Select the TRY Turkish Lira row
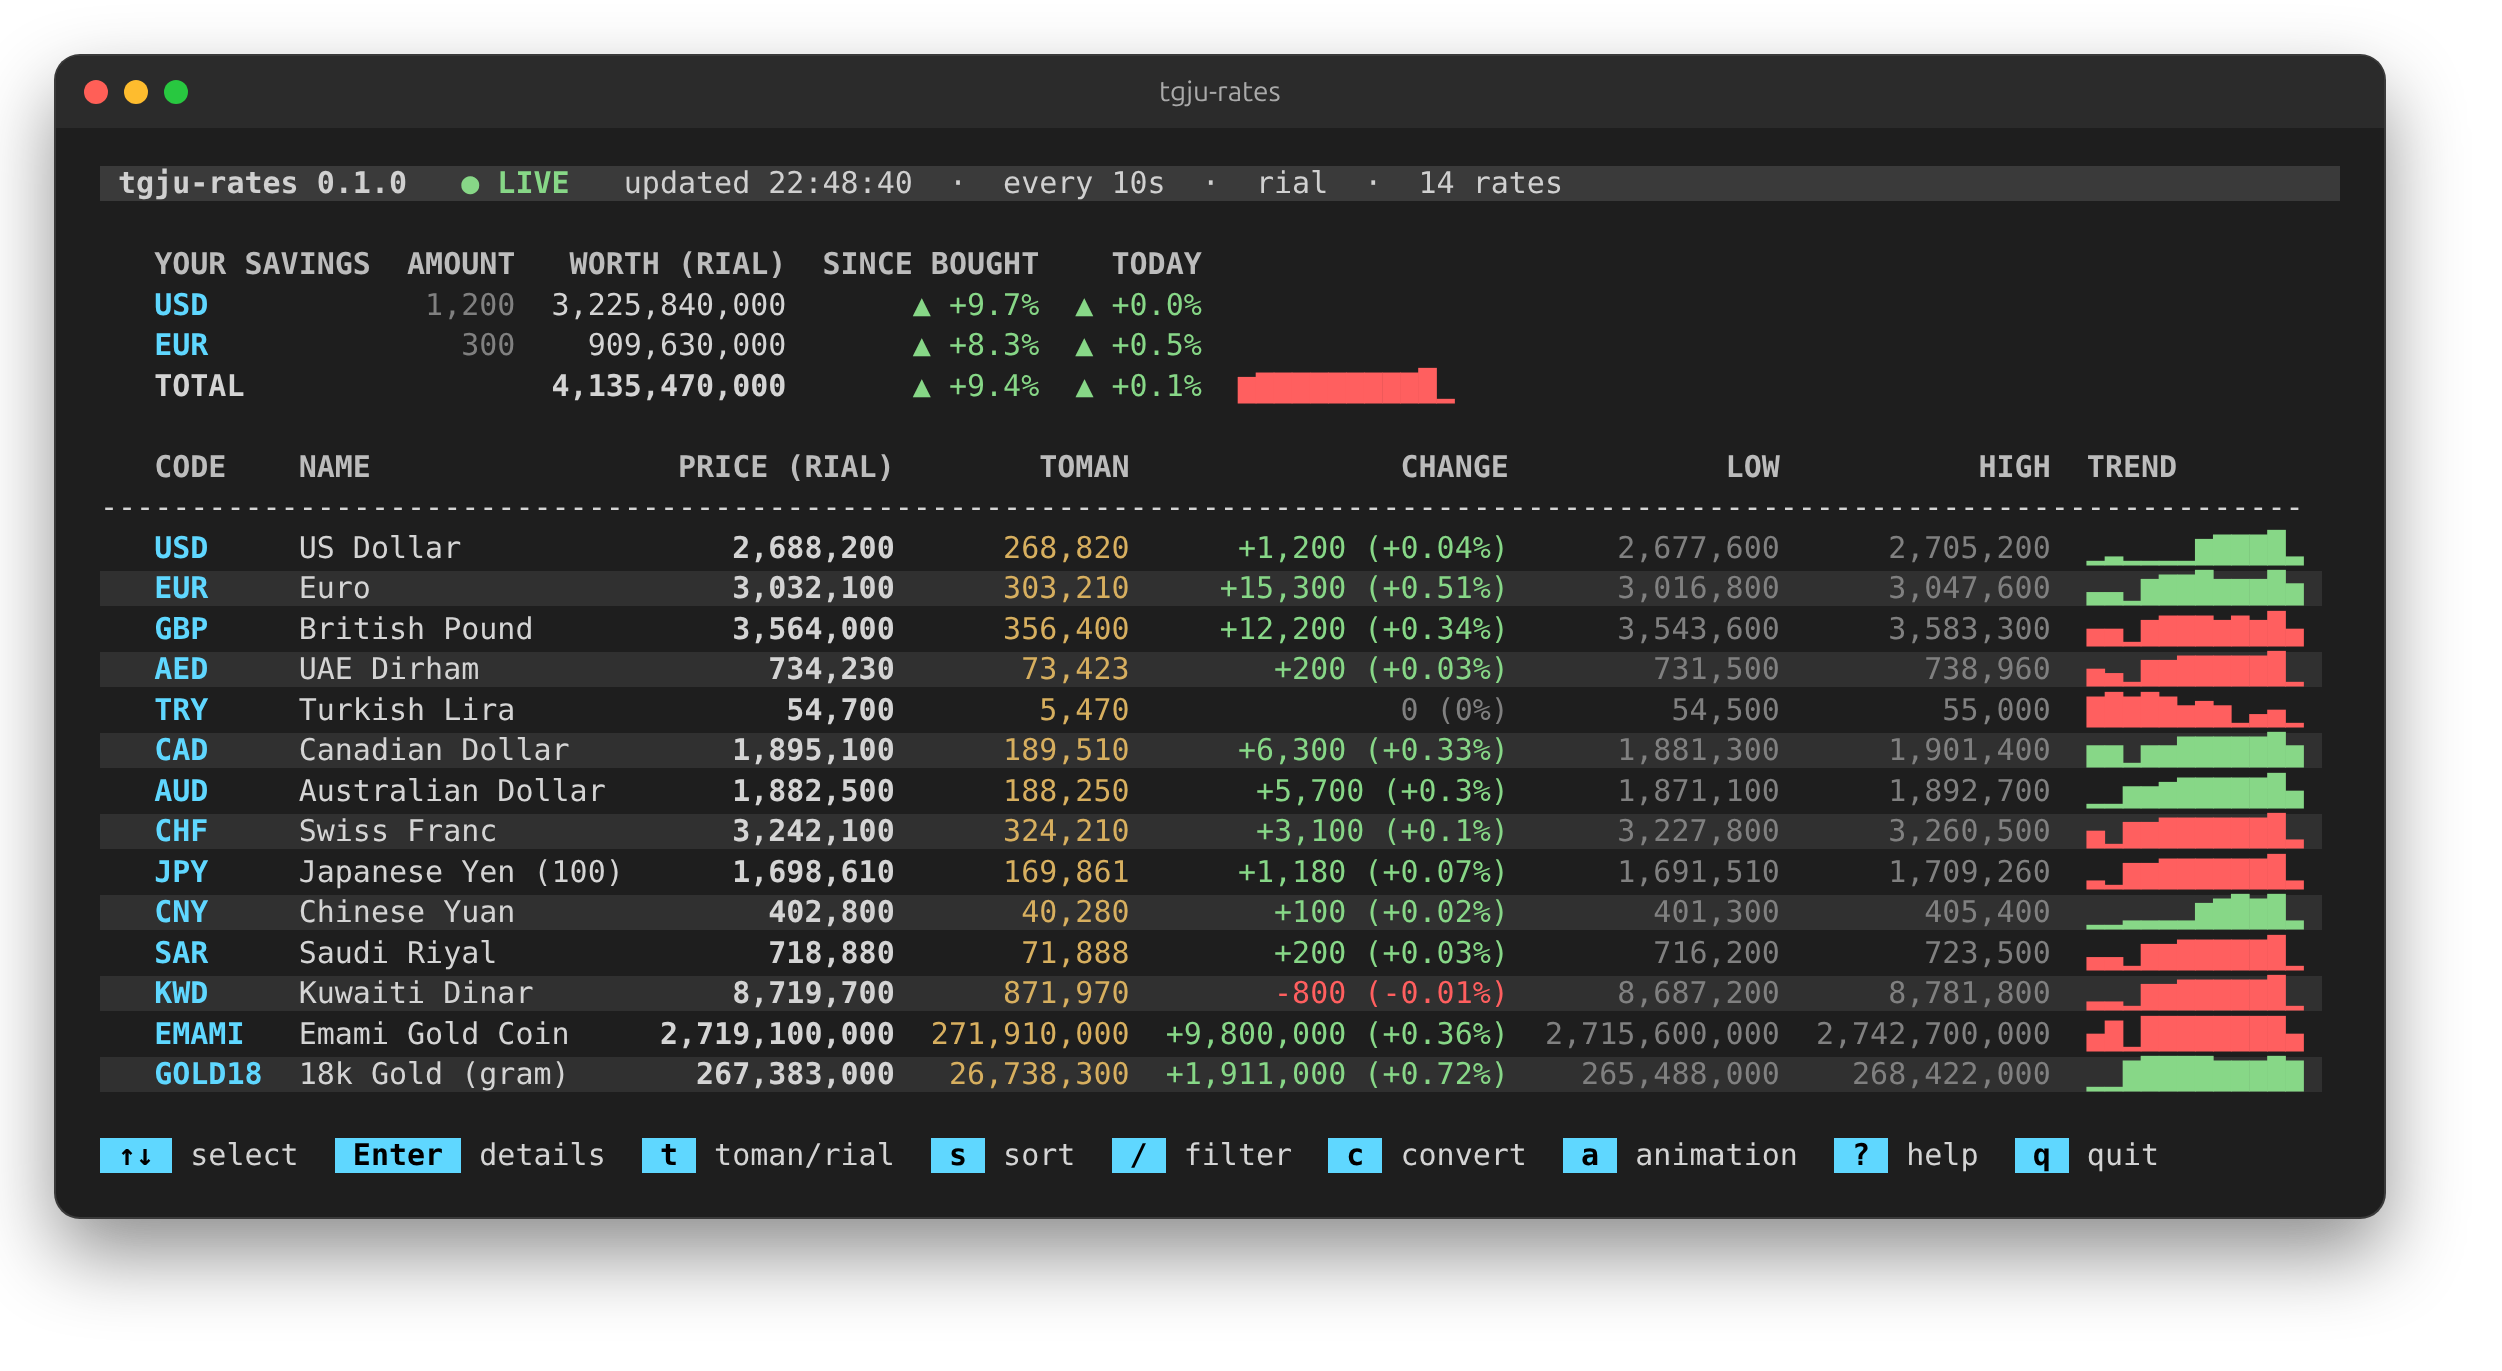 coord(1210,710)
